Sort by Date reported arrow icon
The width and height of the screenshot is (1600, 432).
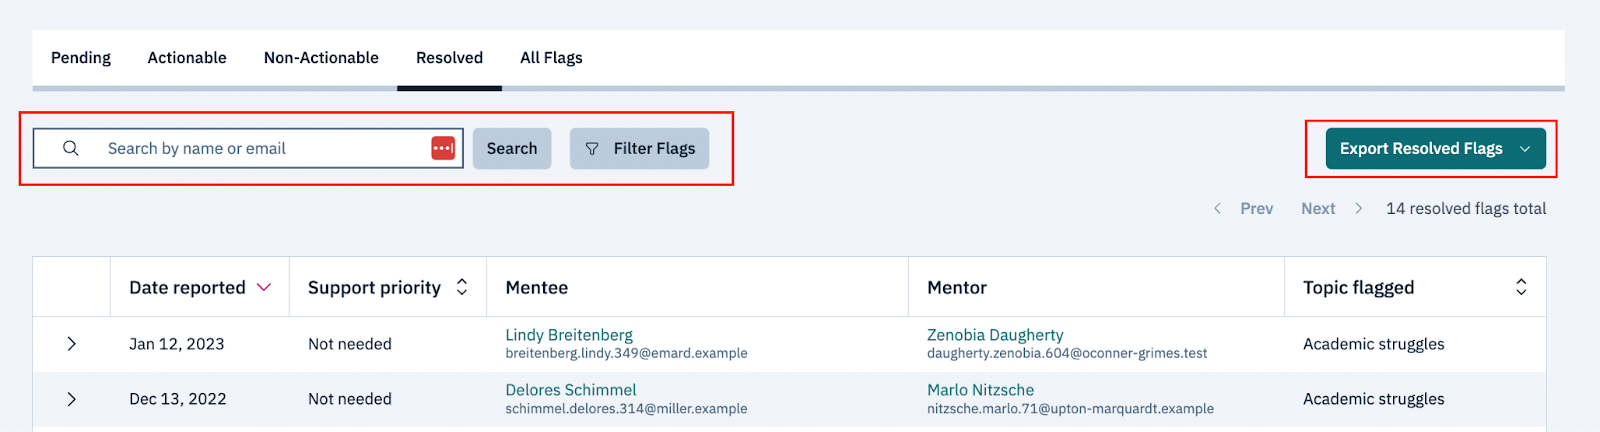click(x=264, y=287)
